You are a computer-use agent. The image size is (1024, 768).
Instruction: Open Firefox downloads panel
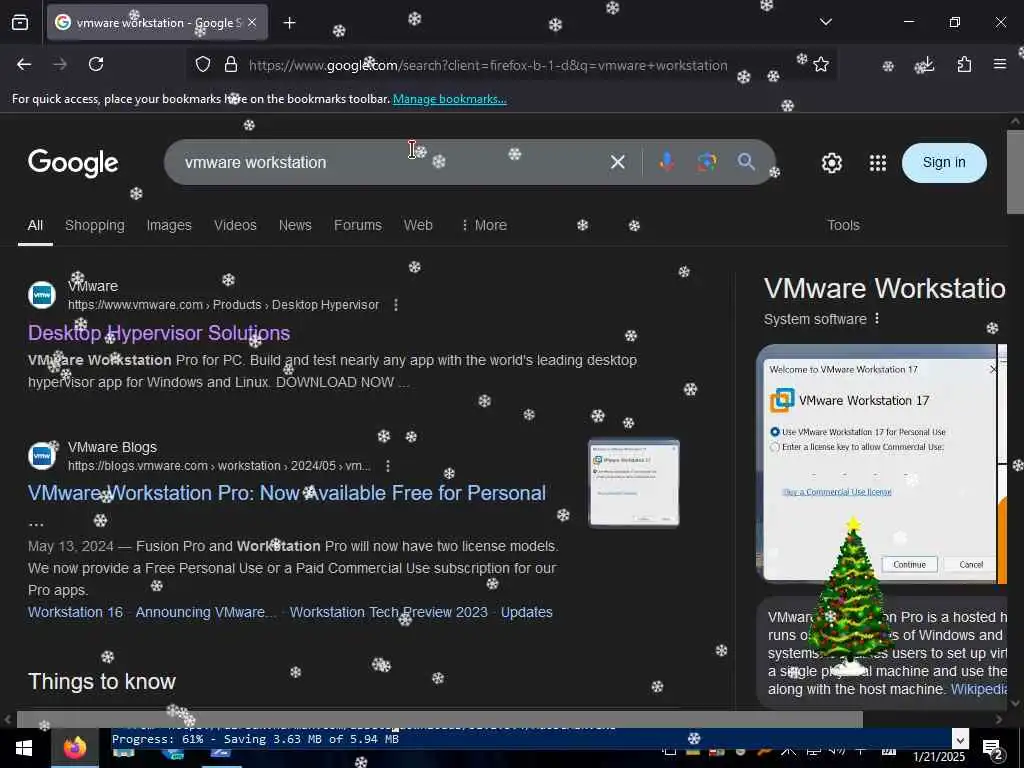click(927, 65)
